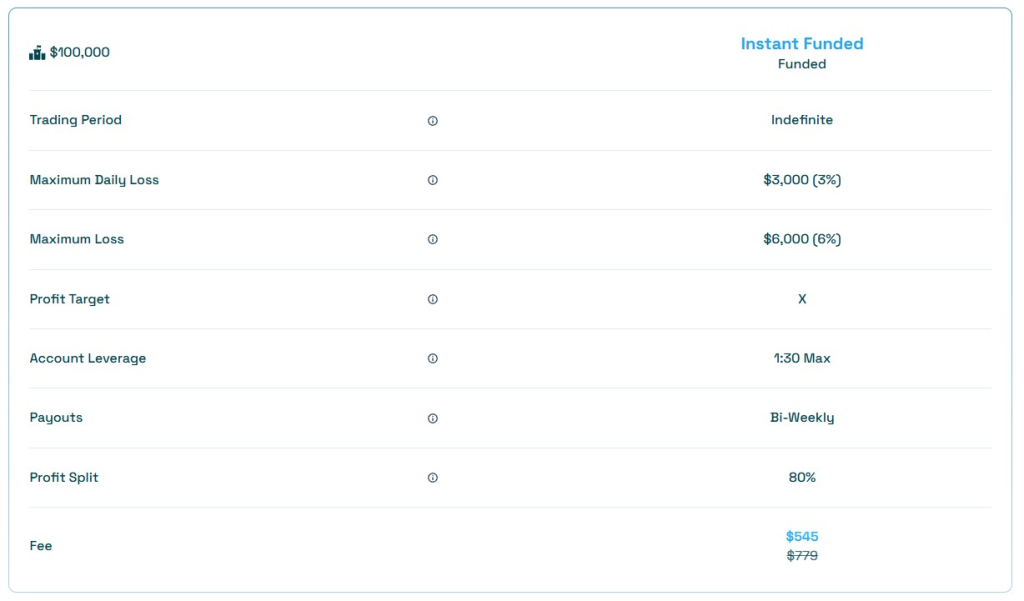Open the Payouts info tooltip icon
The image size is (1024, 601).
click(x=432, y=418)
